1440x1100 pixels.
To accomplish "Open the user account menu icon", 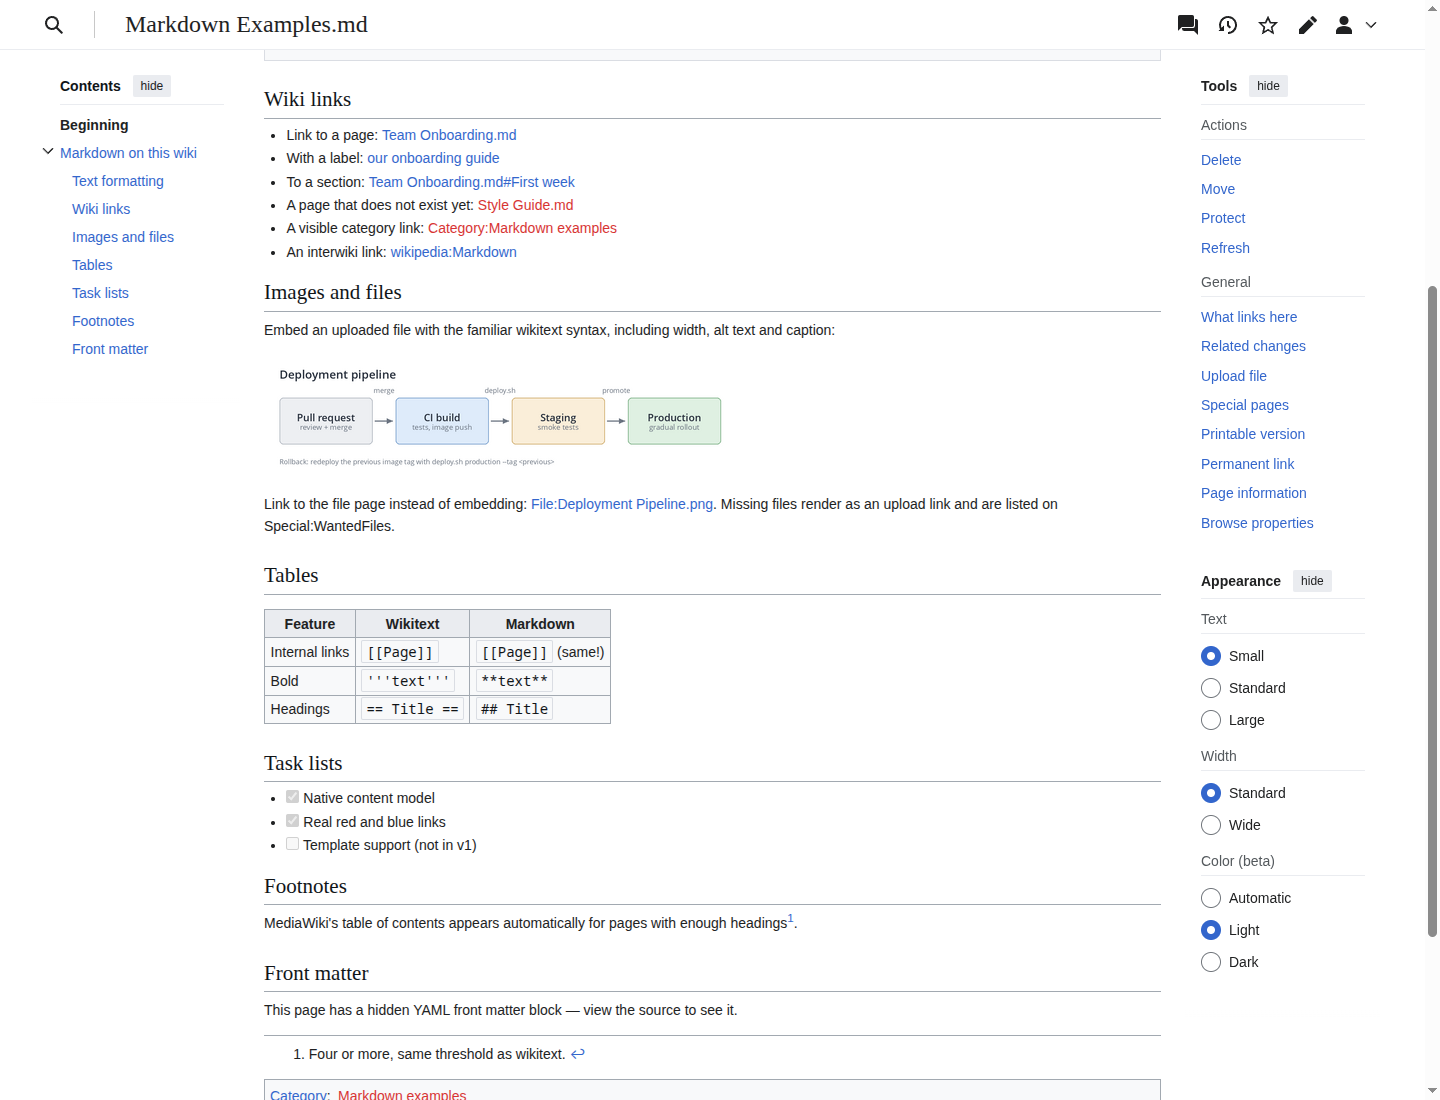I will [1344, 25].
